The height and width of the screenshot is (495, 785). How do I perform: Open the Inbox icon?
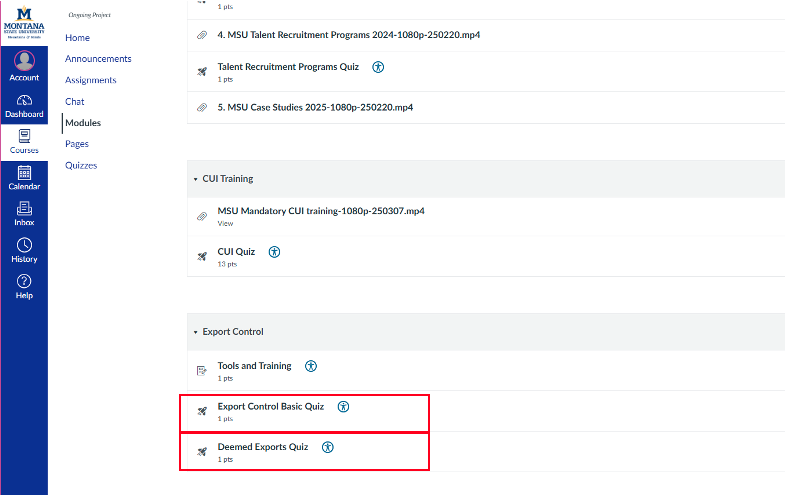click(x=24, y=208)
